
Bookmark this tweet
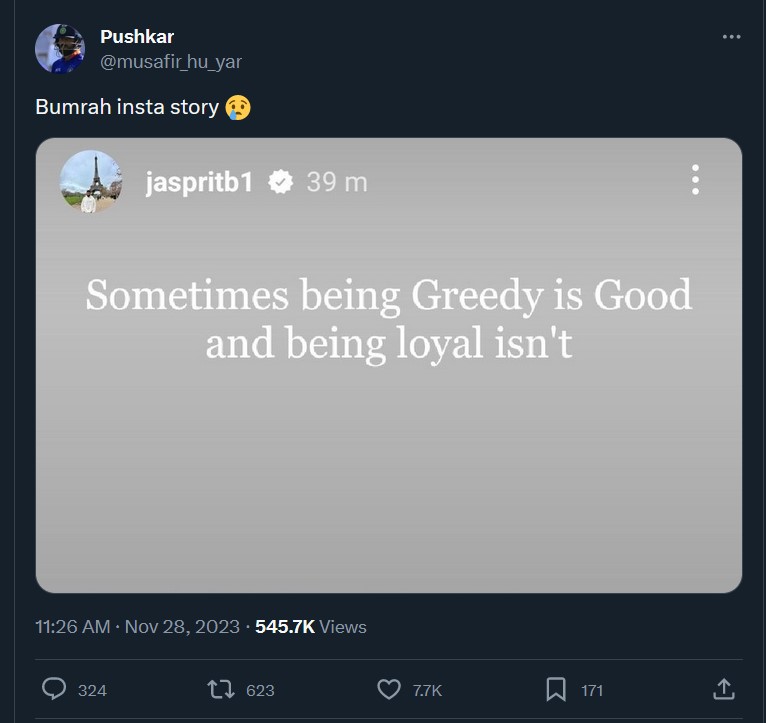(x=556, y=689)
